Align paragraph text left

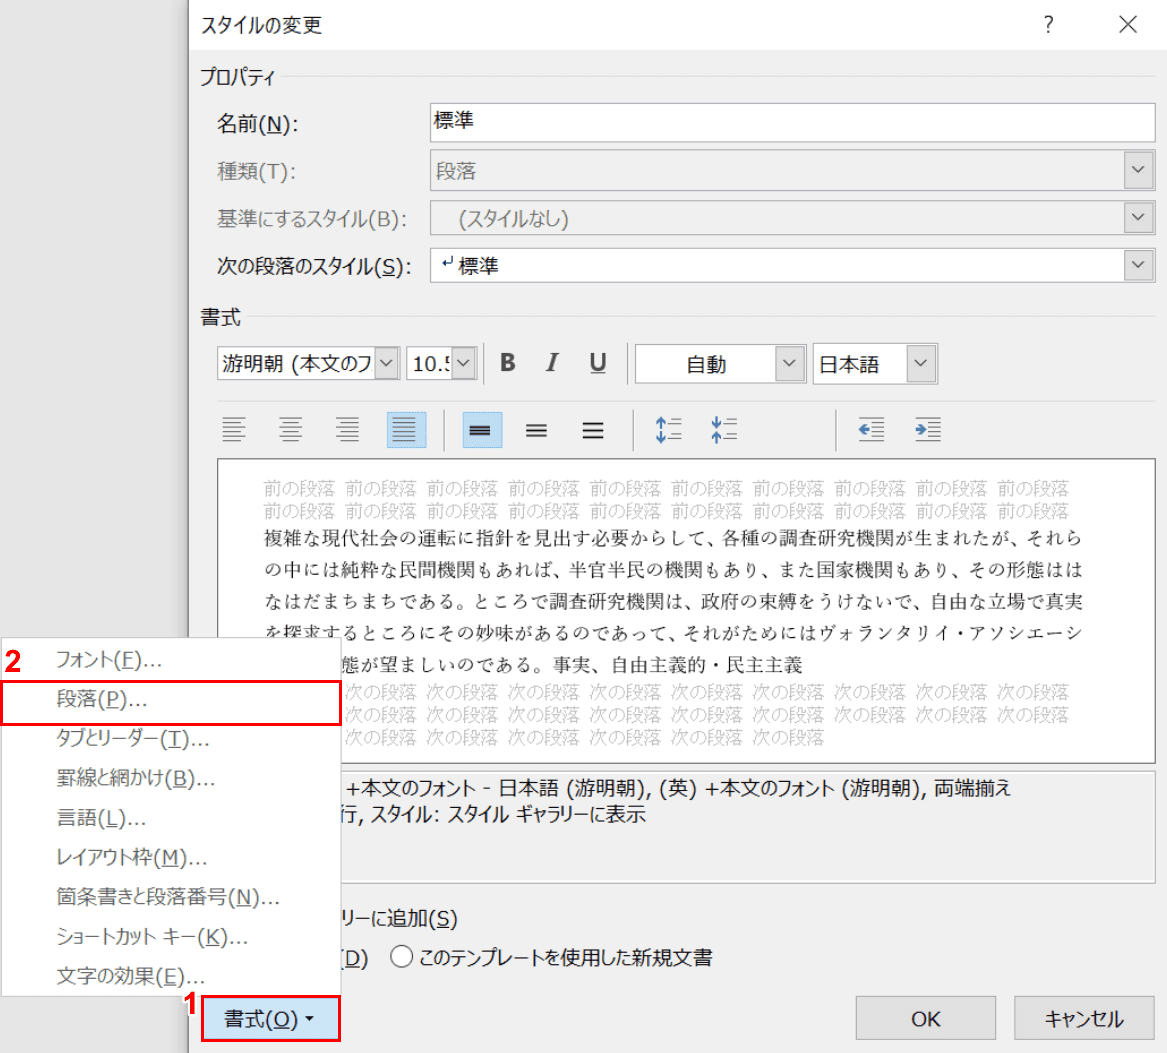[234, 430]
